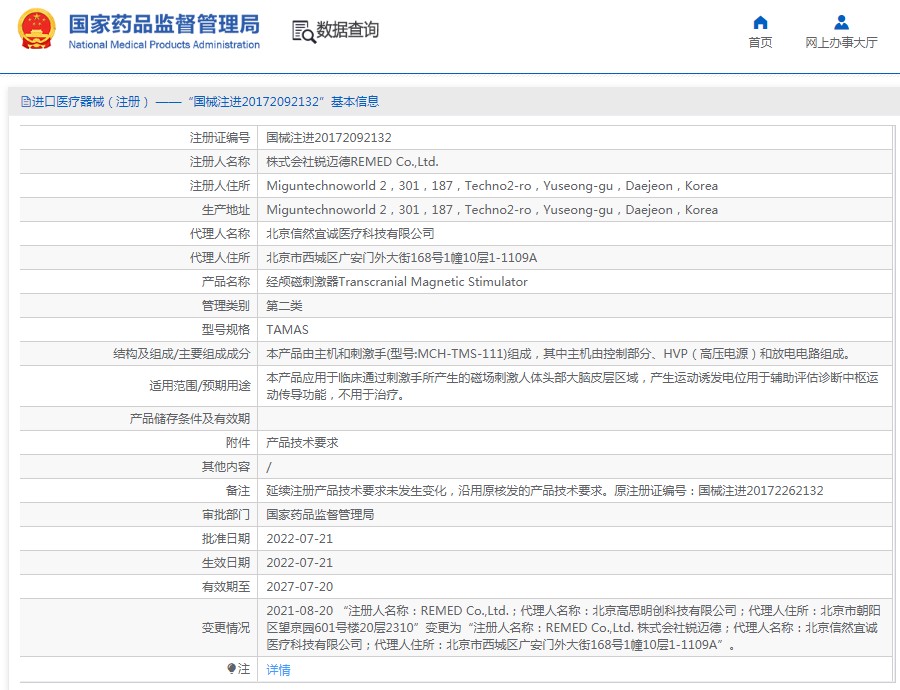Open the 数据查询 search icon
The image size is (900, 690).
[304, 32]
